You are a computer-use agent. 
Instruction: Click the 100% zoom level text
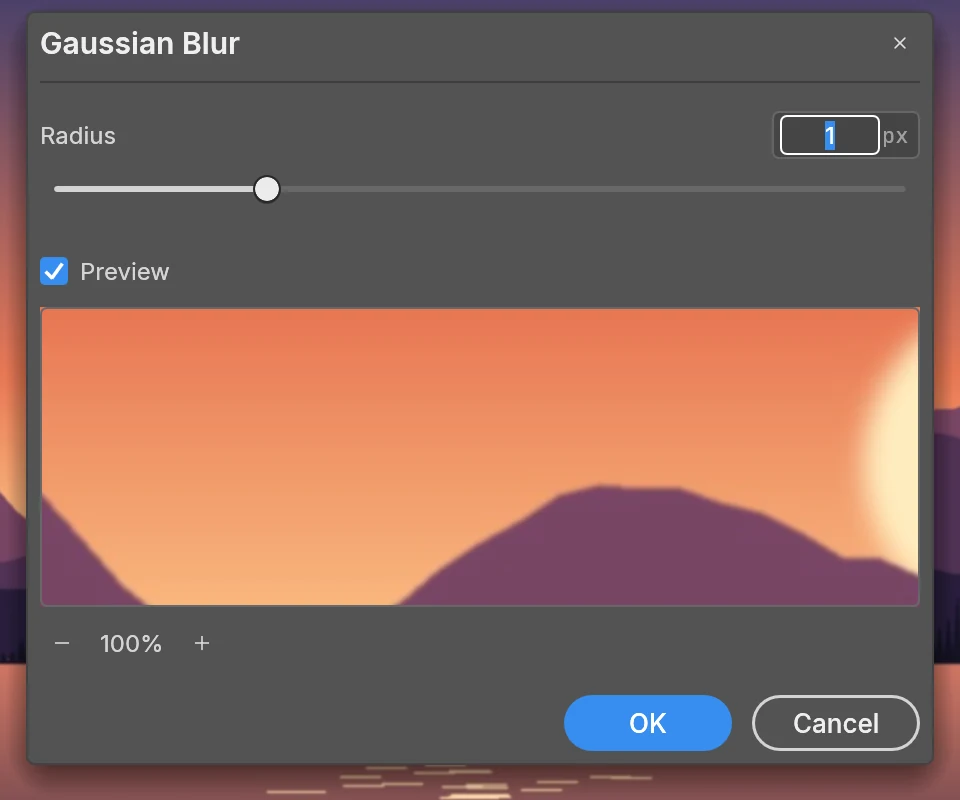(x=131, y=644)
